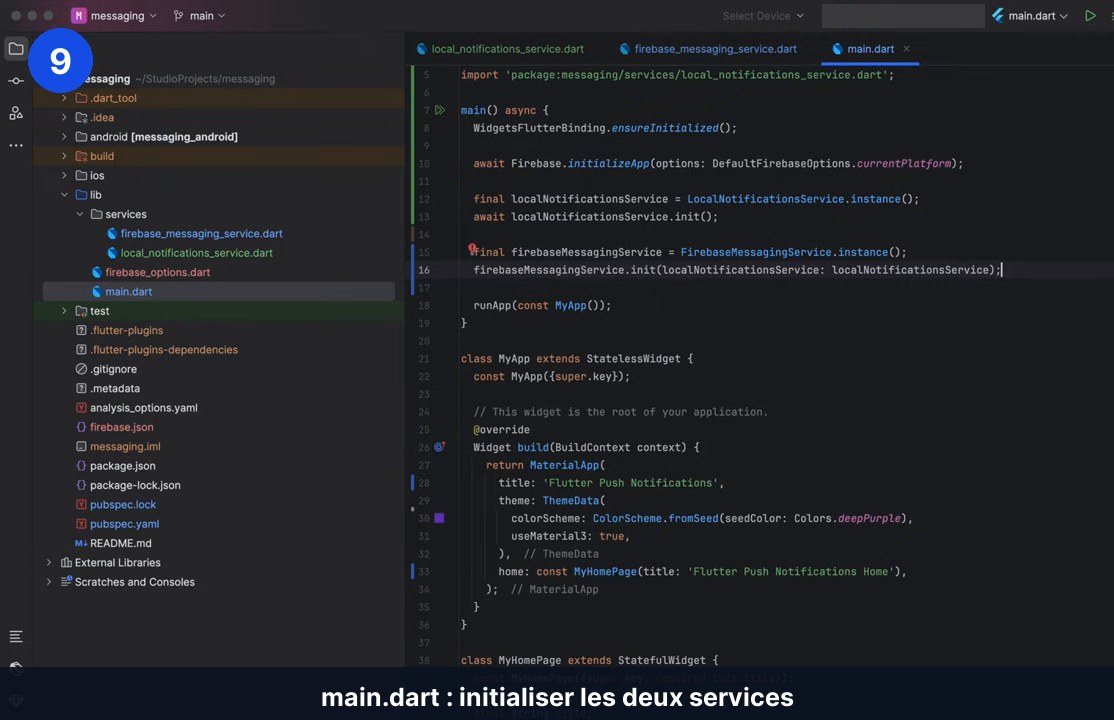Expand External Libraries node
The width and height of the screenshot is (1114, 720).
(x=48, y=562)
